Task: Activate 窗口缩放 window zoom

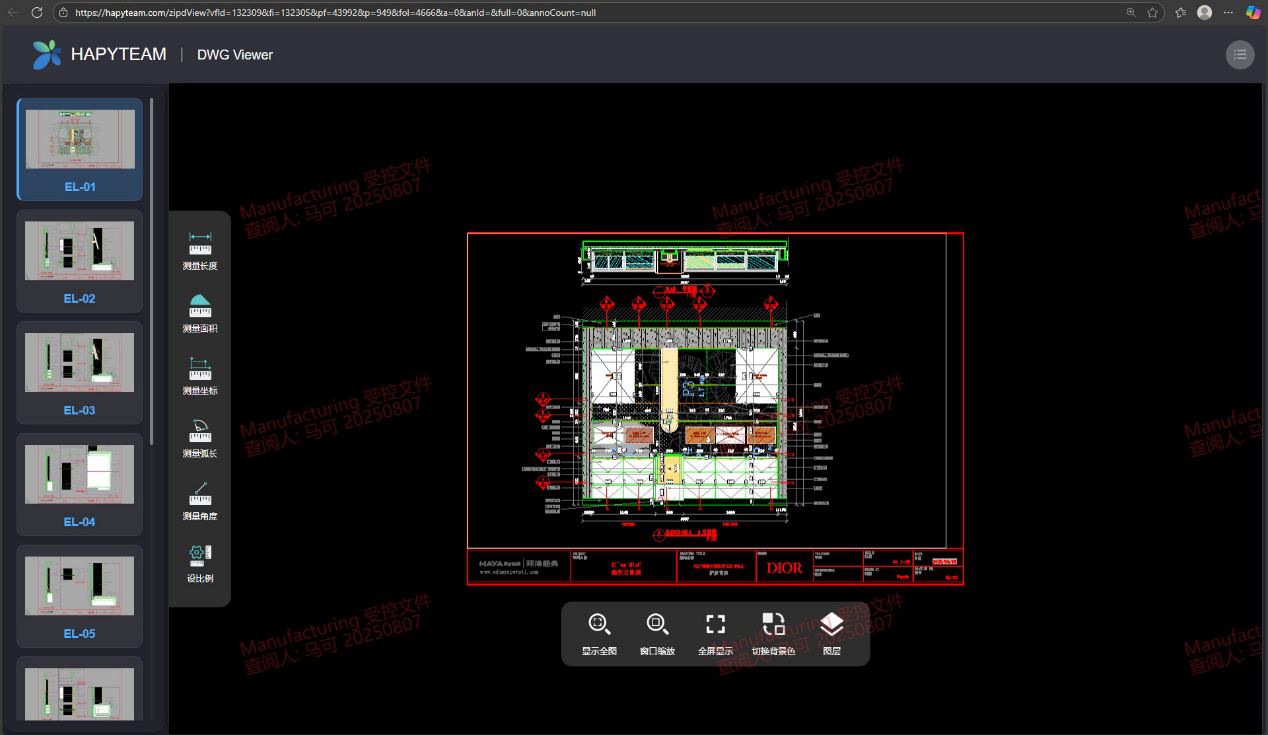Action: click(657, 632)
